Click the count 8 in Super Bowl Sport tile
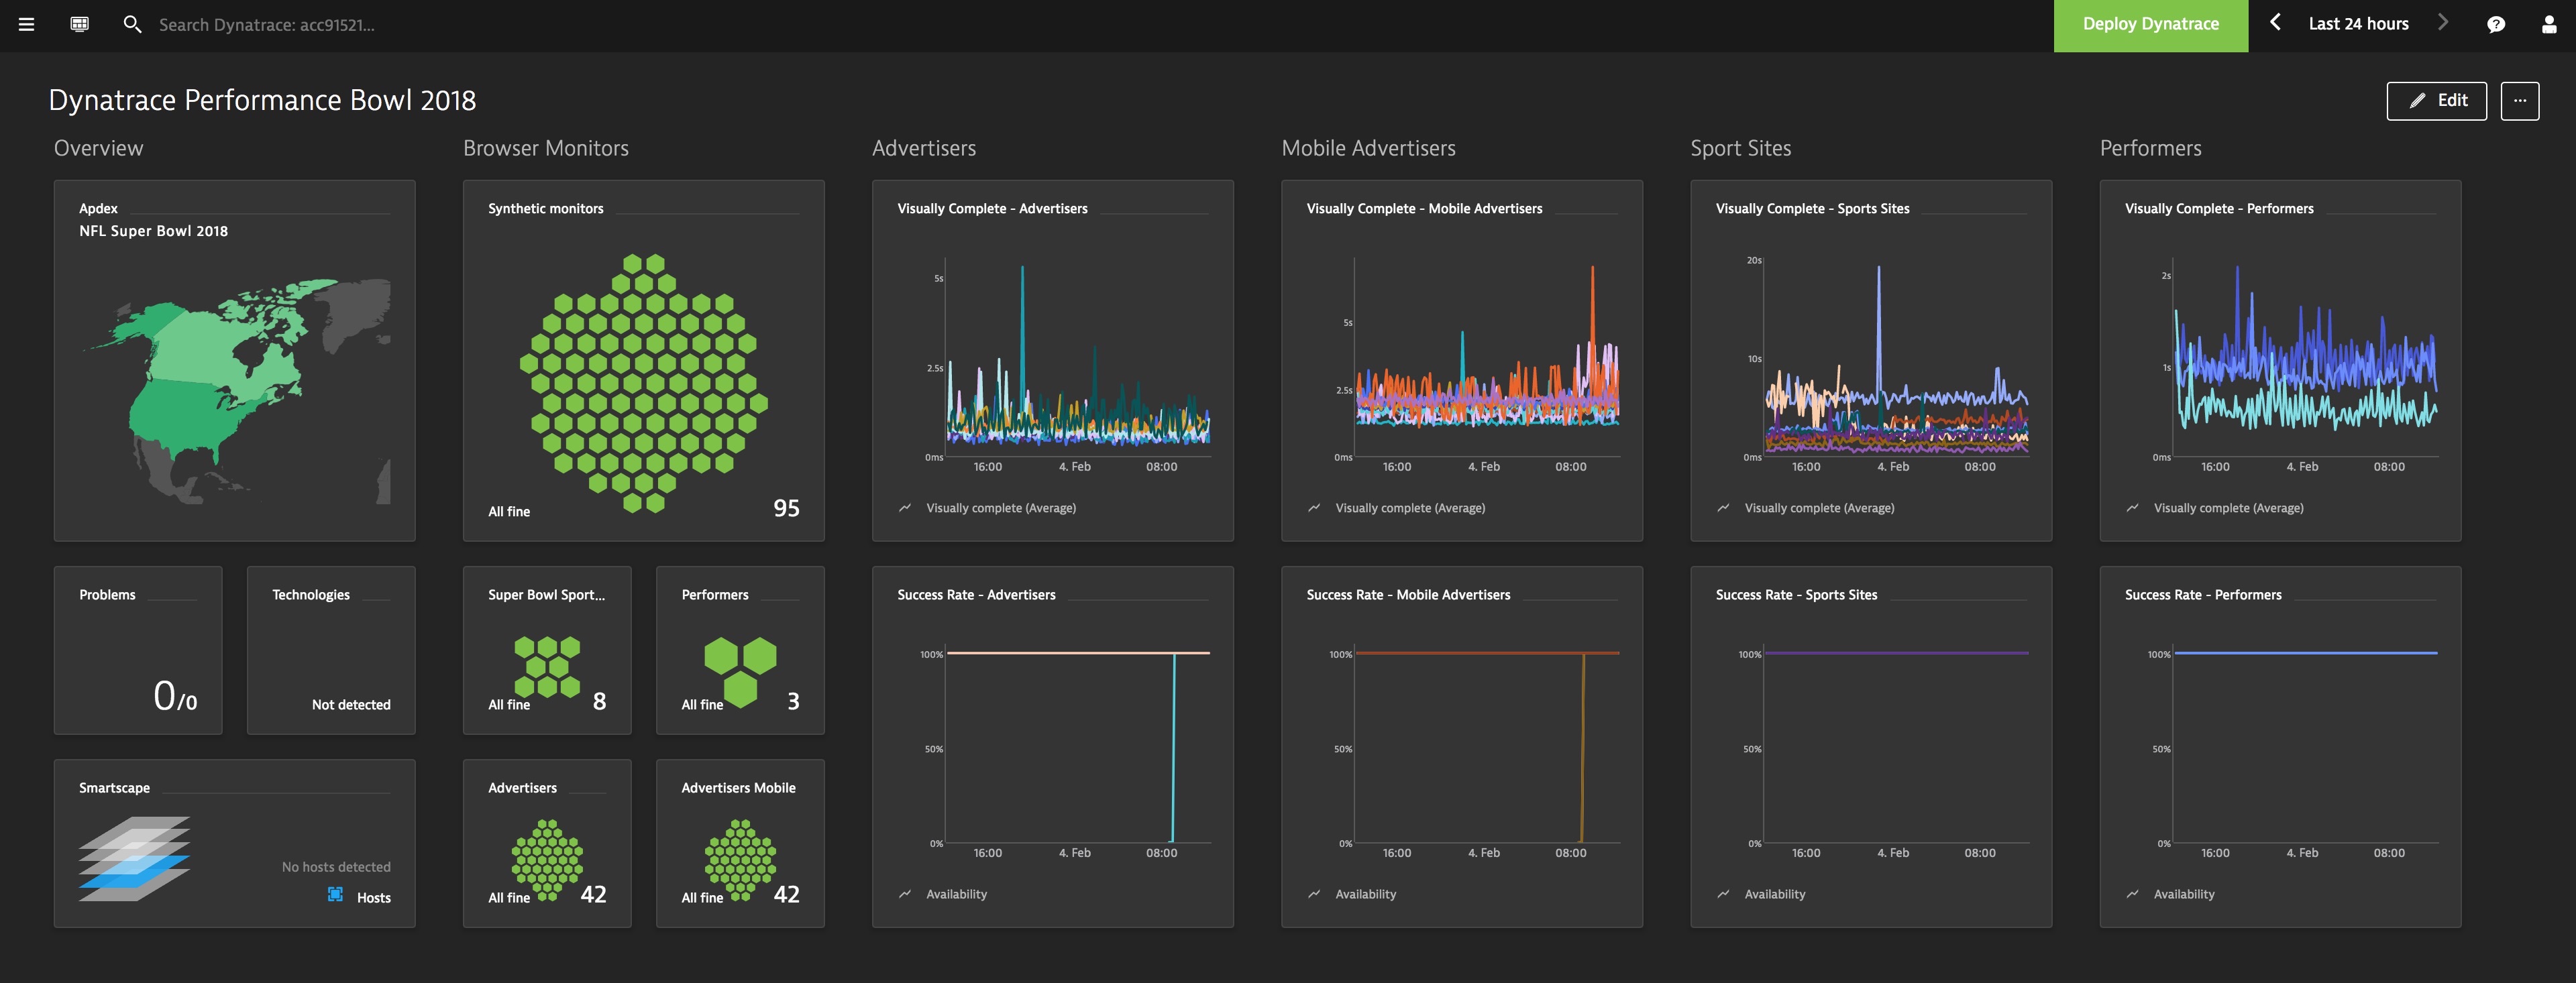2576x983 pixels. point(599,701)
